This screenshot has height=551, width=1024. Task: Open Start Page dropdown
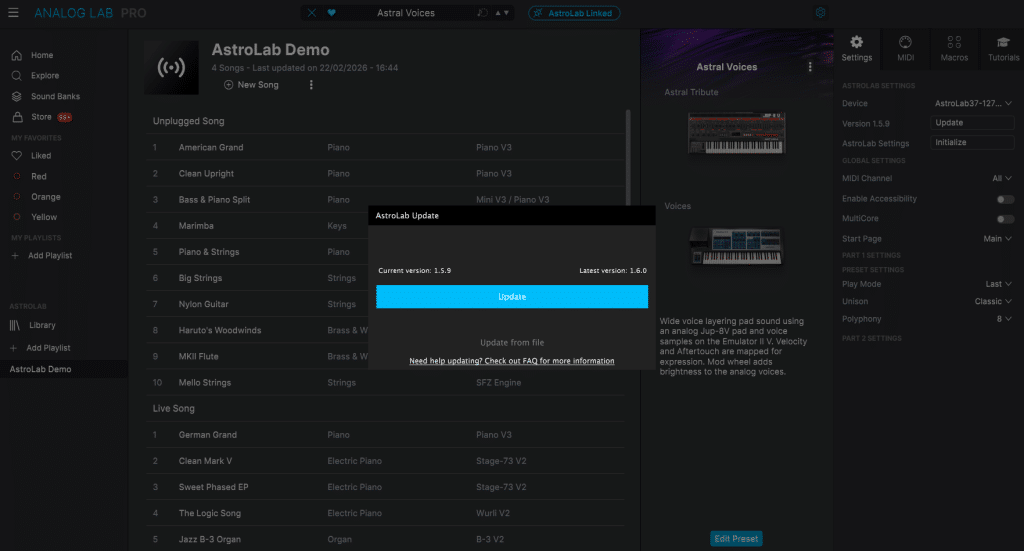pos(997,239)
